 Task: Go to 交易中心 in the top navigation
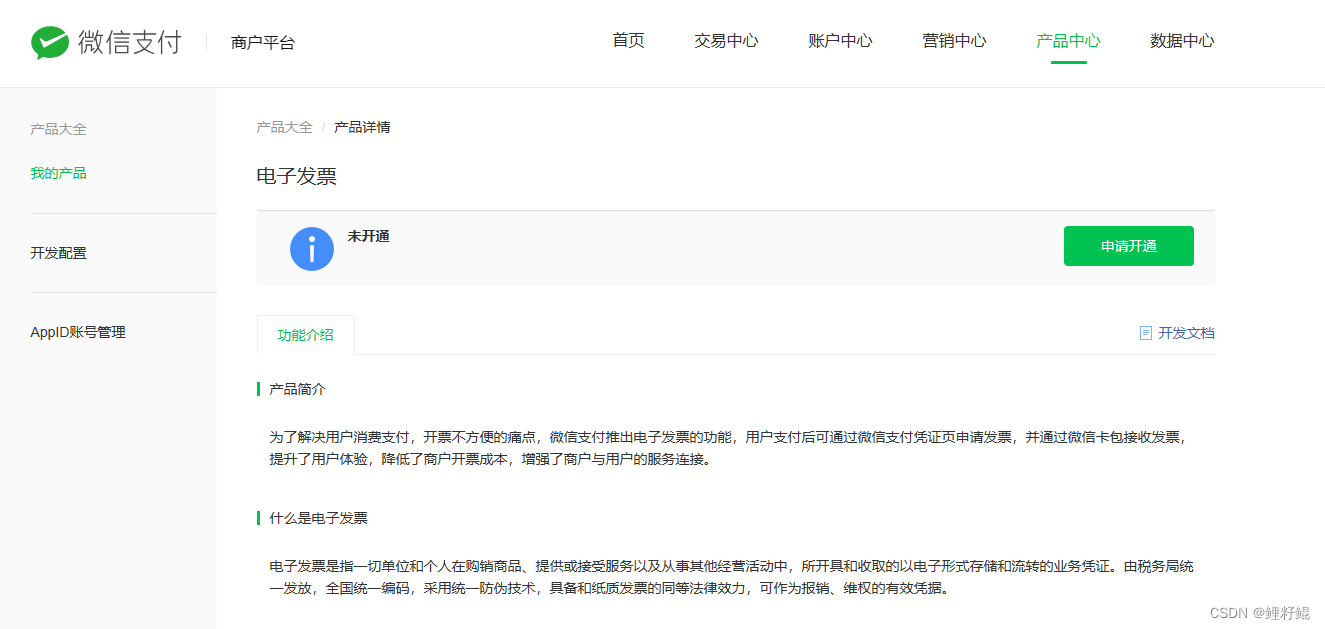click(x=726, y=41)
